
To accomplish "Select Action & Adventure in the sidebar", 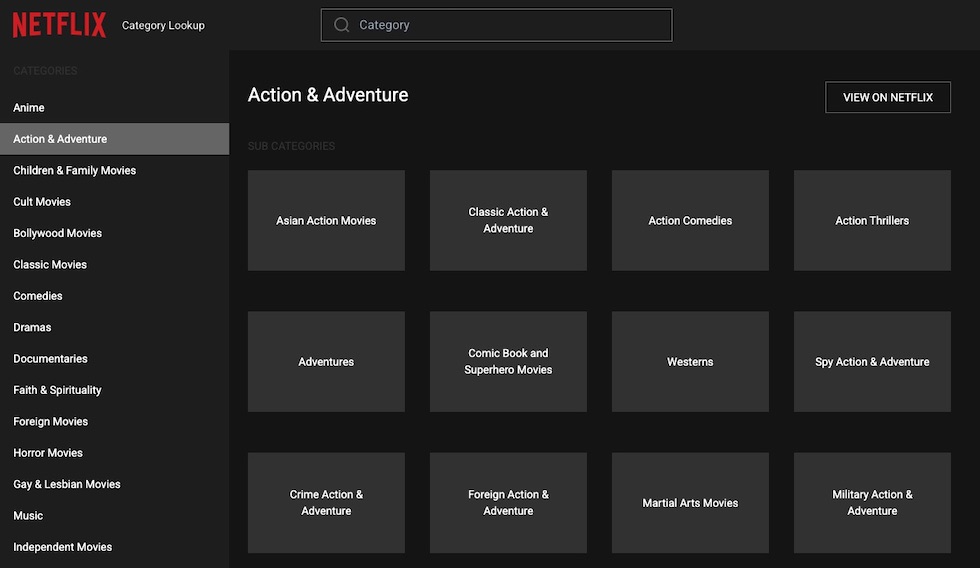I will [x=114, y=139].
